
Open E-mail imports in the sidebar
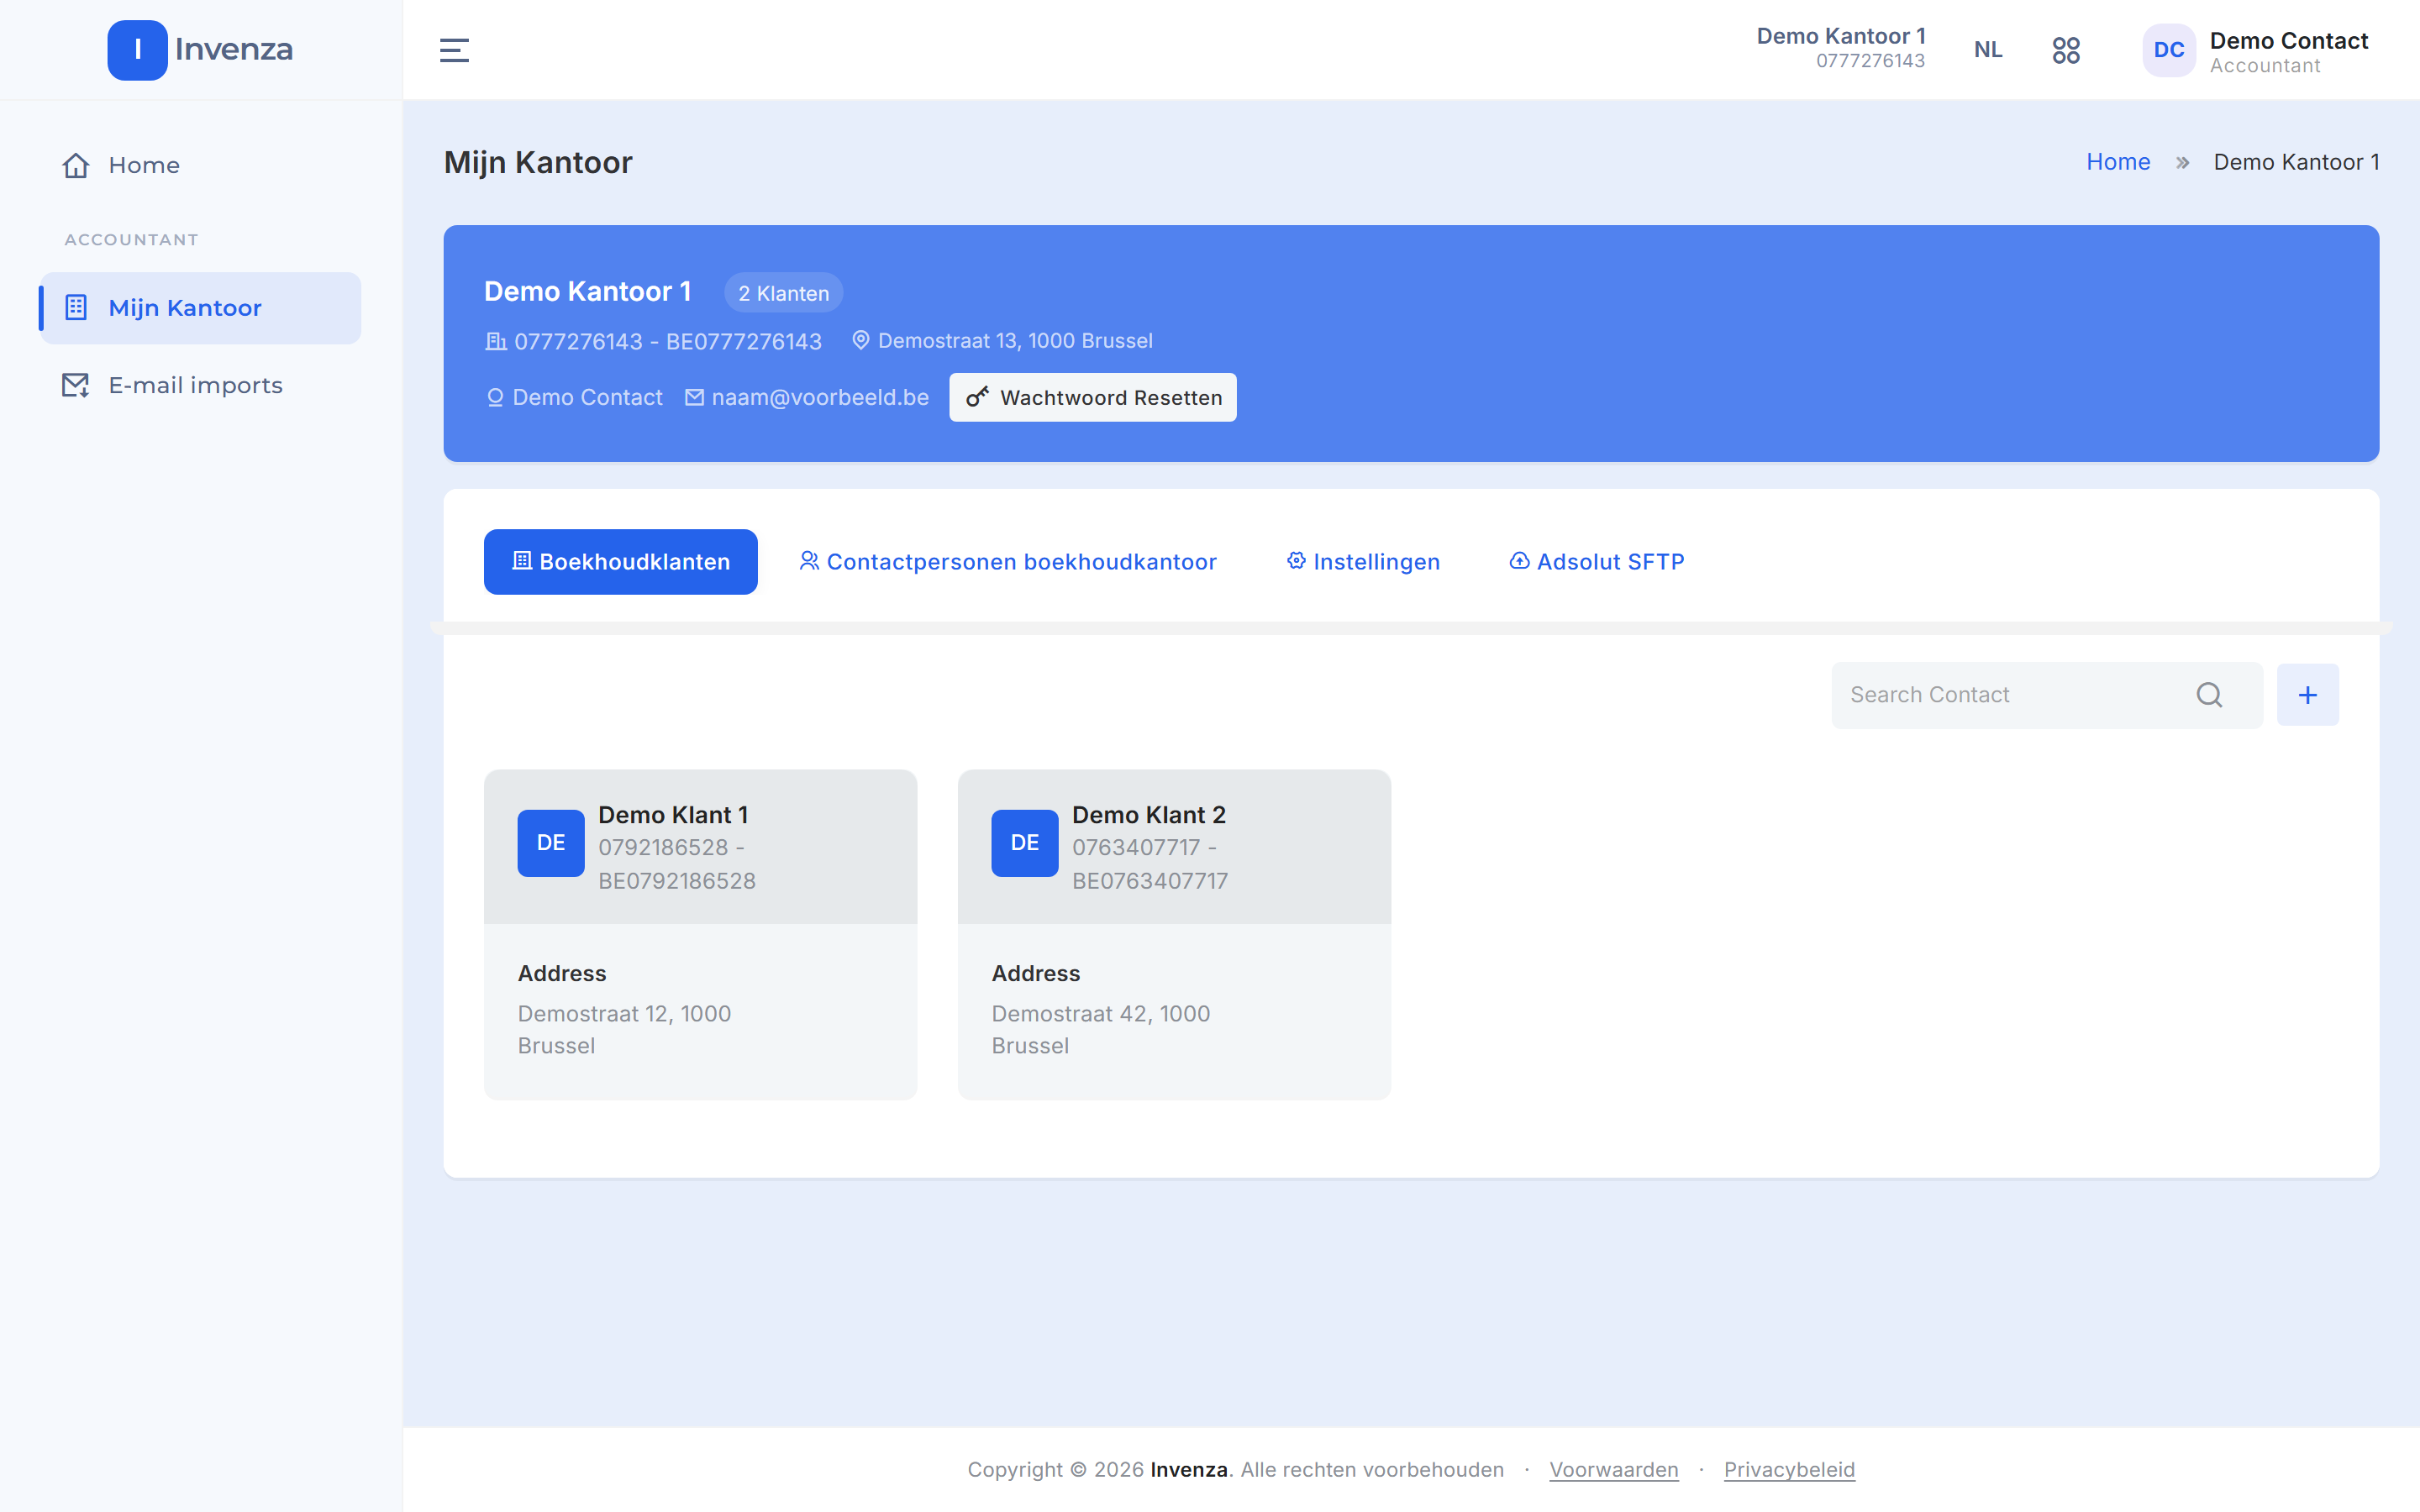200,385
